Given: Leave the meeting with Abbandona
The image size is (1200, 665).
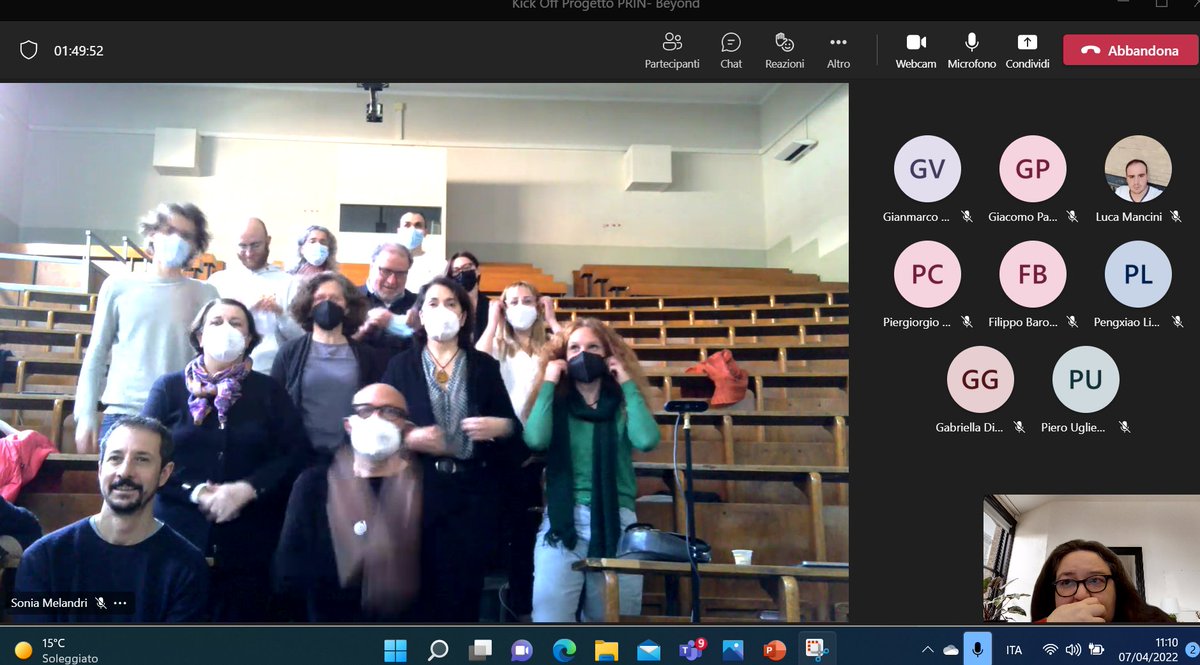Looking at the screenshot, I should pyautogui.click(x=1130, y=50).
